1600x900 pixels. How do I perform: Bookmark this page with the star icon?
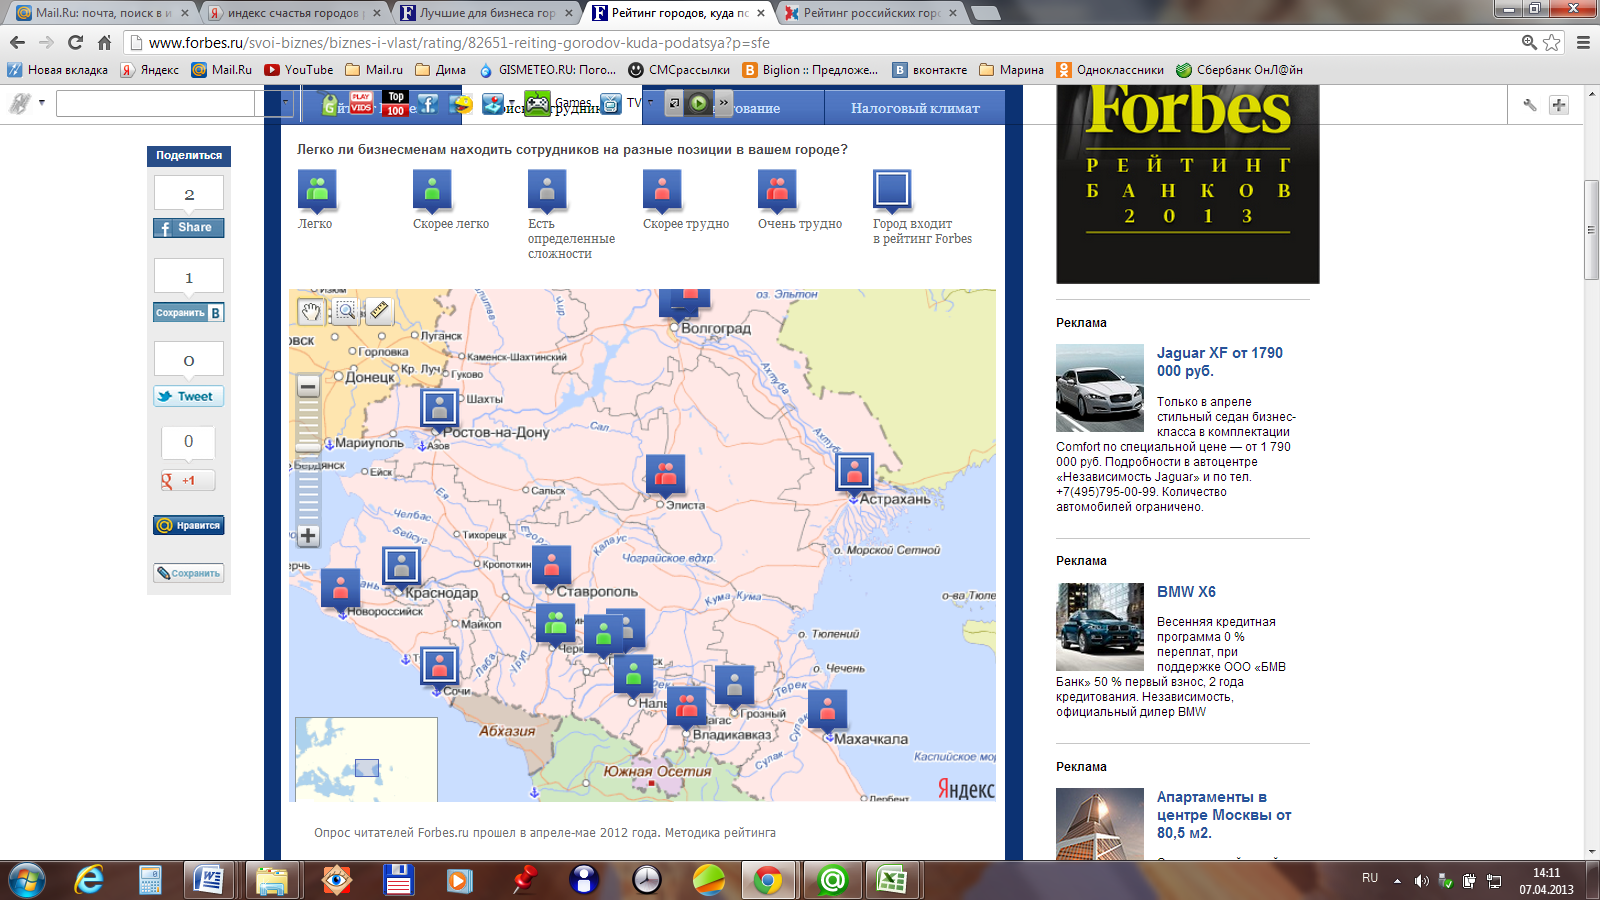[x=1552, y=42]
